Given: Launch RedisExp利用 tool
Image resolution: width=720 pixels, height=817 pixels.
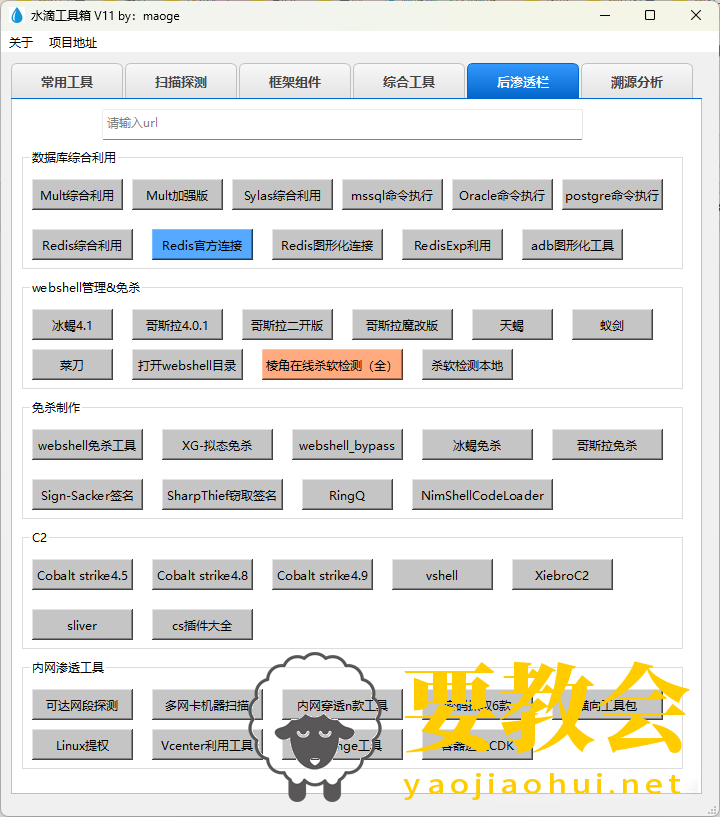Looking at the screenshot, I should tap(452, 245).
